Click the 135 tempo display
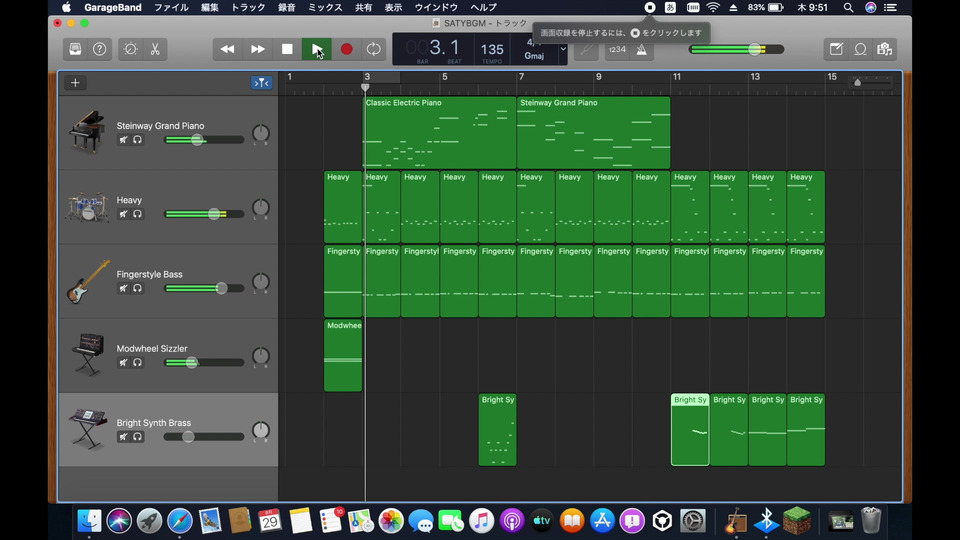The image size is (960, 540). tap(492, 50)
